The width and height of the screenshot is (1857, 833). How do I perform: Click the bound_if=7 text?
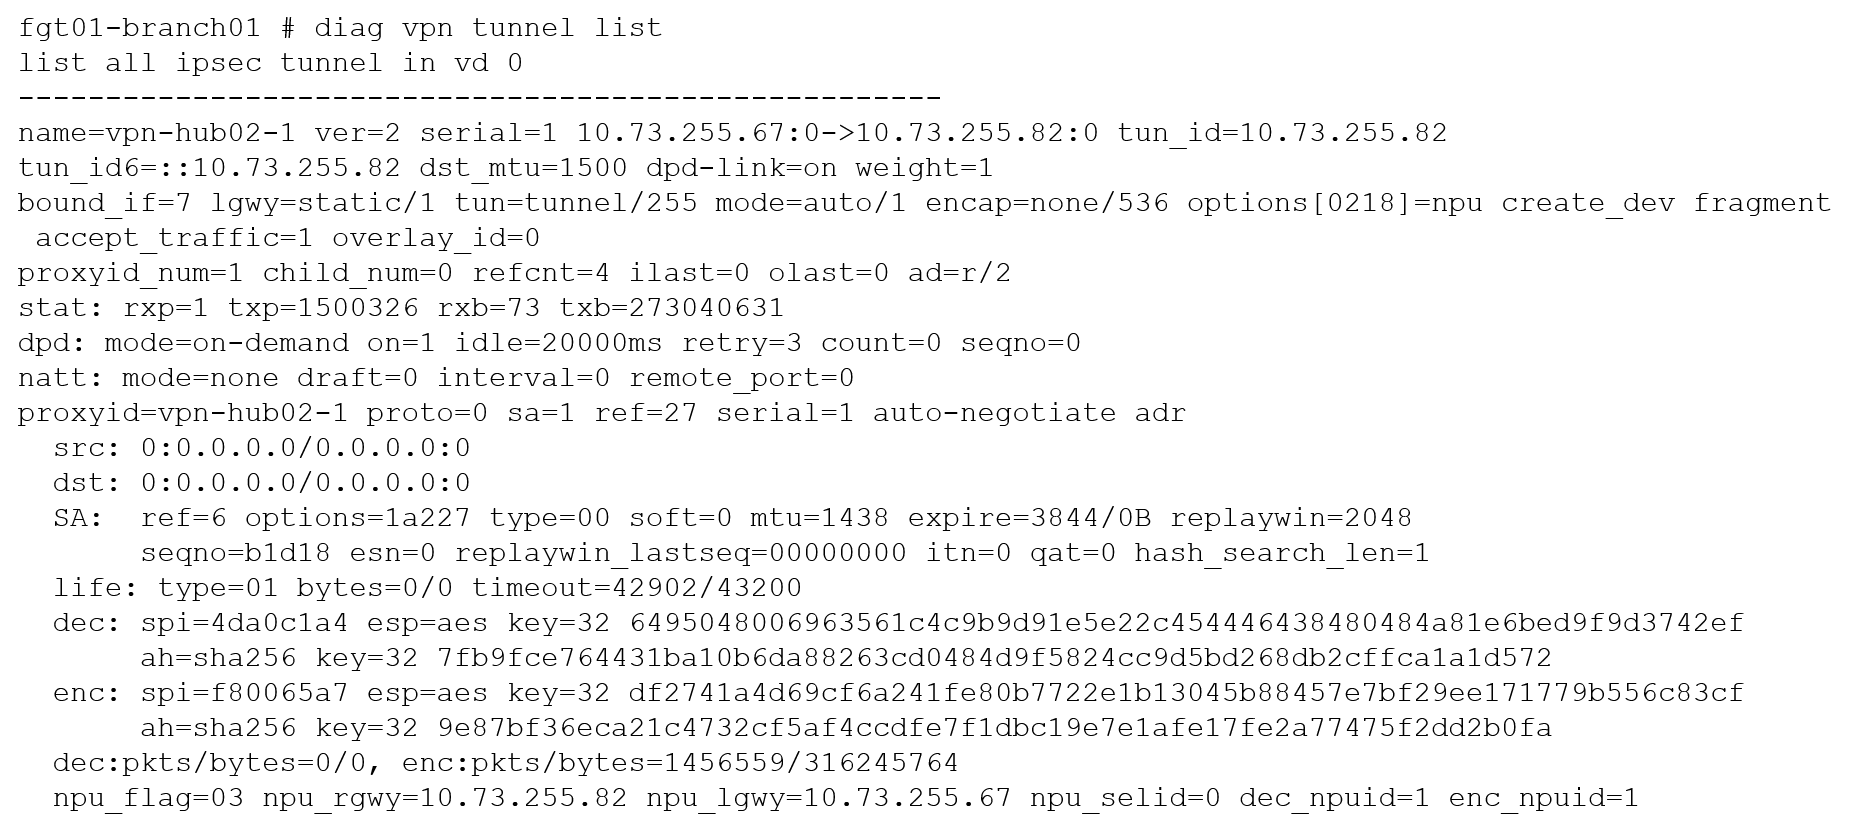point(104,203)
